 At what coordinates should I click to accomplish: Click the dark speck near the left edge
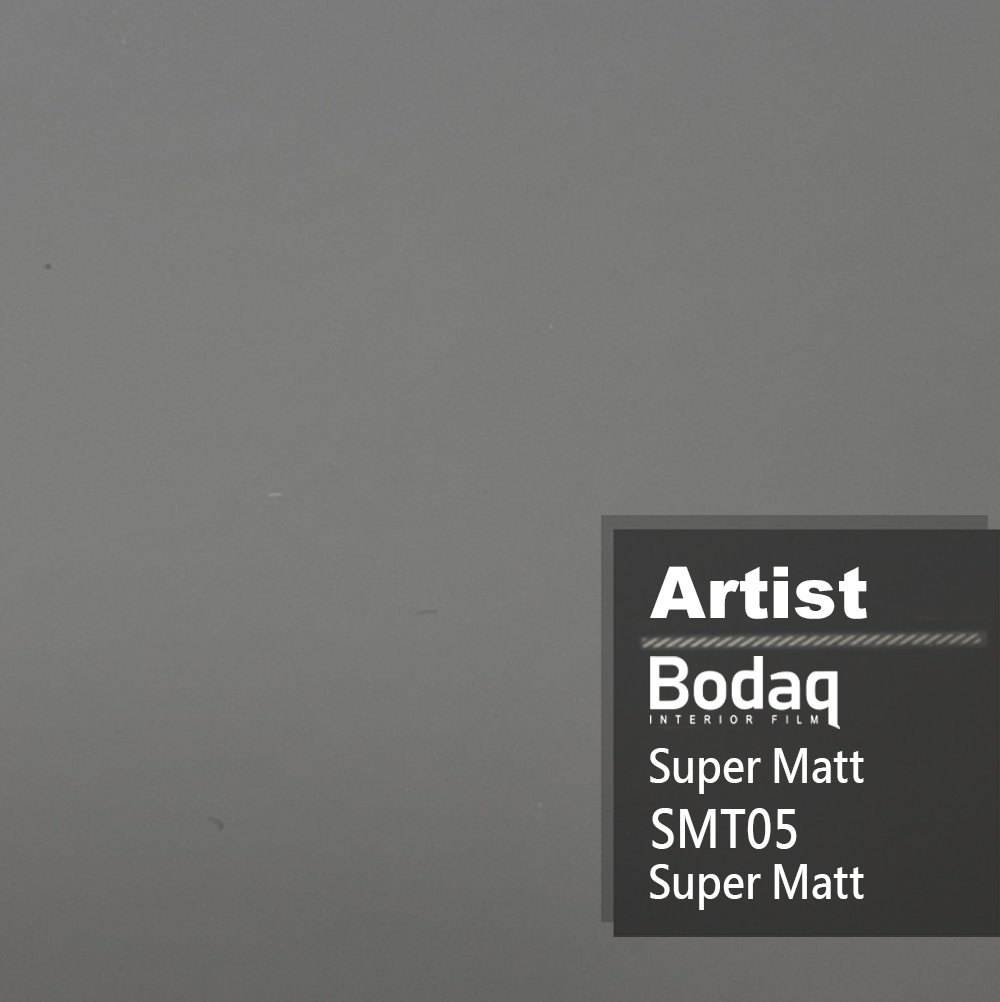(48, 266)
